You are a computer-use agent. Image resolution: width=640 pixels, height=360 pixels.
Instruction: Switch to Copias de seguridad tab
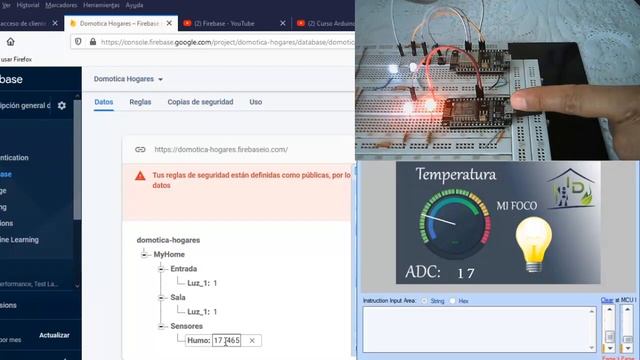click(x=200, y=102)
